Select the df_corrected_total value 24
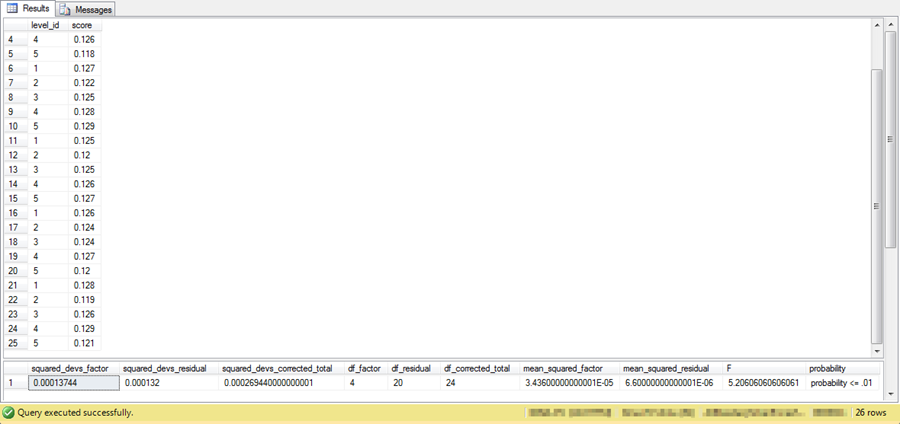This screenshot has height=424, width=900. tap(480, 383)
